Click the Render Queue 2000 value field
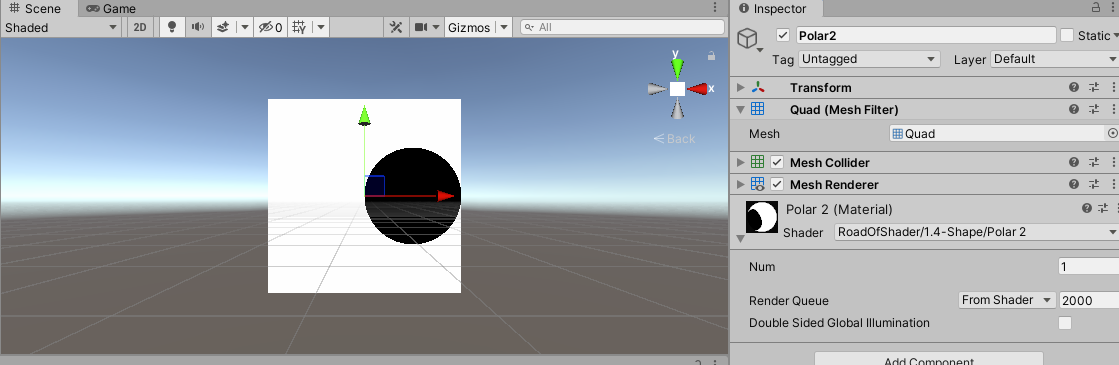Image resolution: width=1119 pixels, height=365 pixels. point(1088,300)
